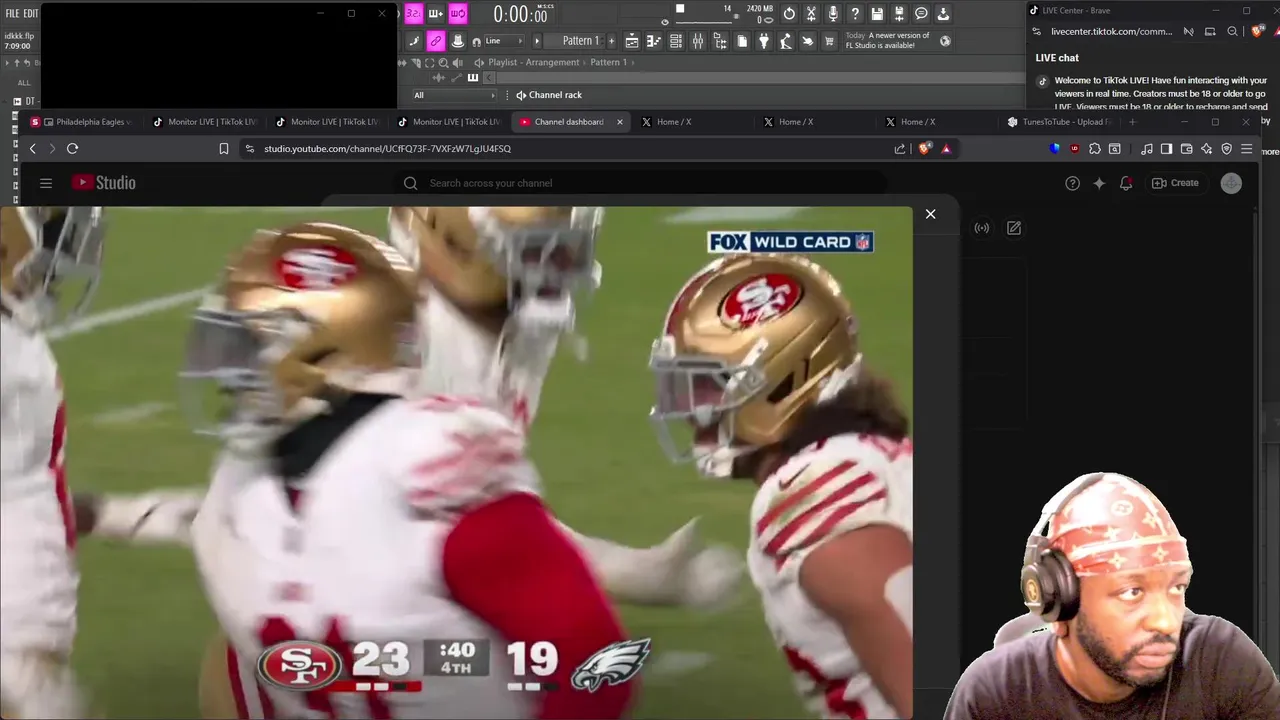
Task: Open FL Studio help question mark icon
Action: point(855,14)
